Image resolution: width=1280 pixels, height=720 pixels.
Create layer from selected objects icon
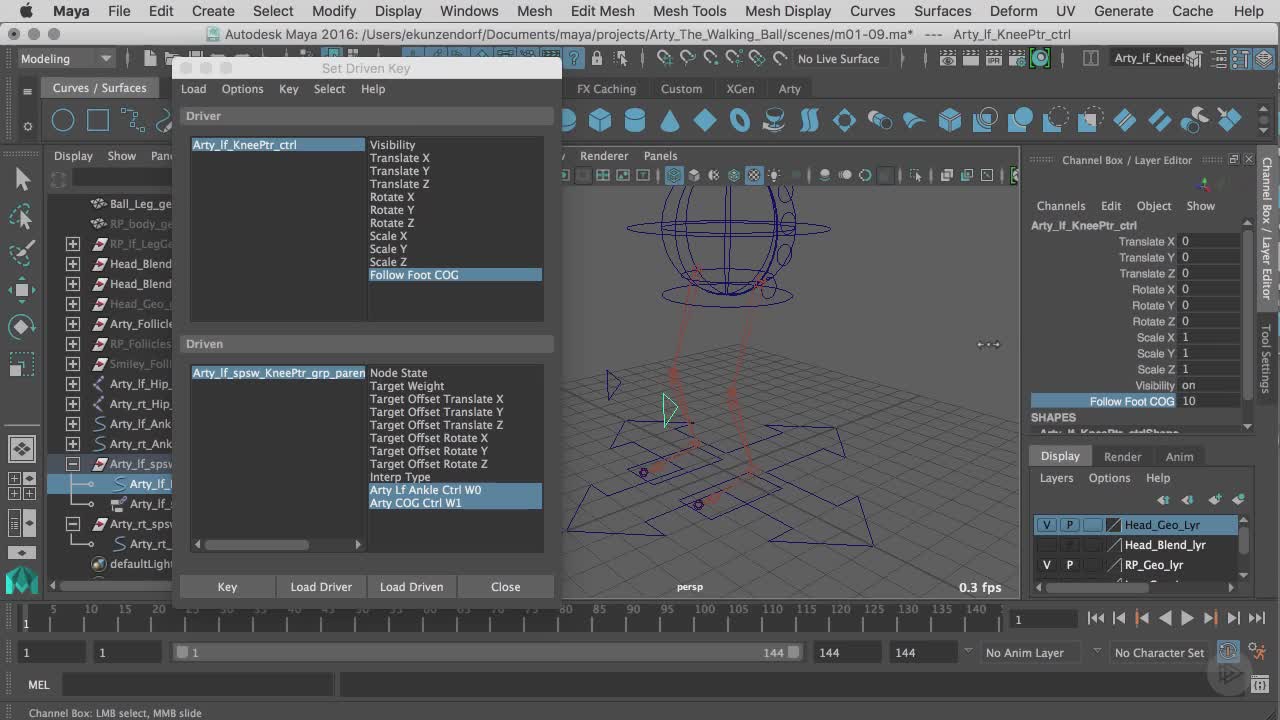coord(1239,499)
